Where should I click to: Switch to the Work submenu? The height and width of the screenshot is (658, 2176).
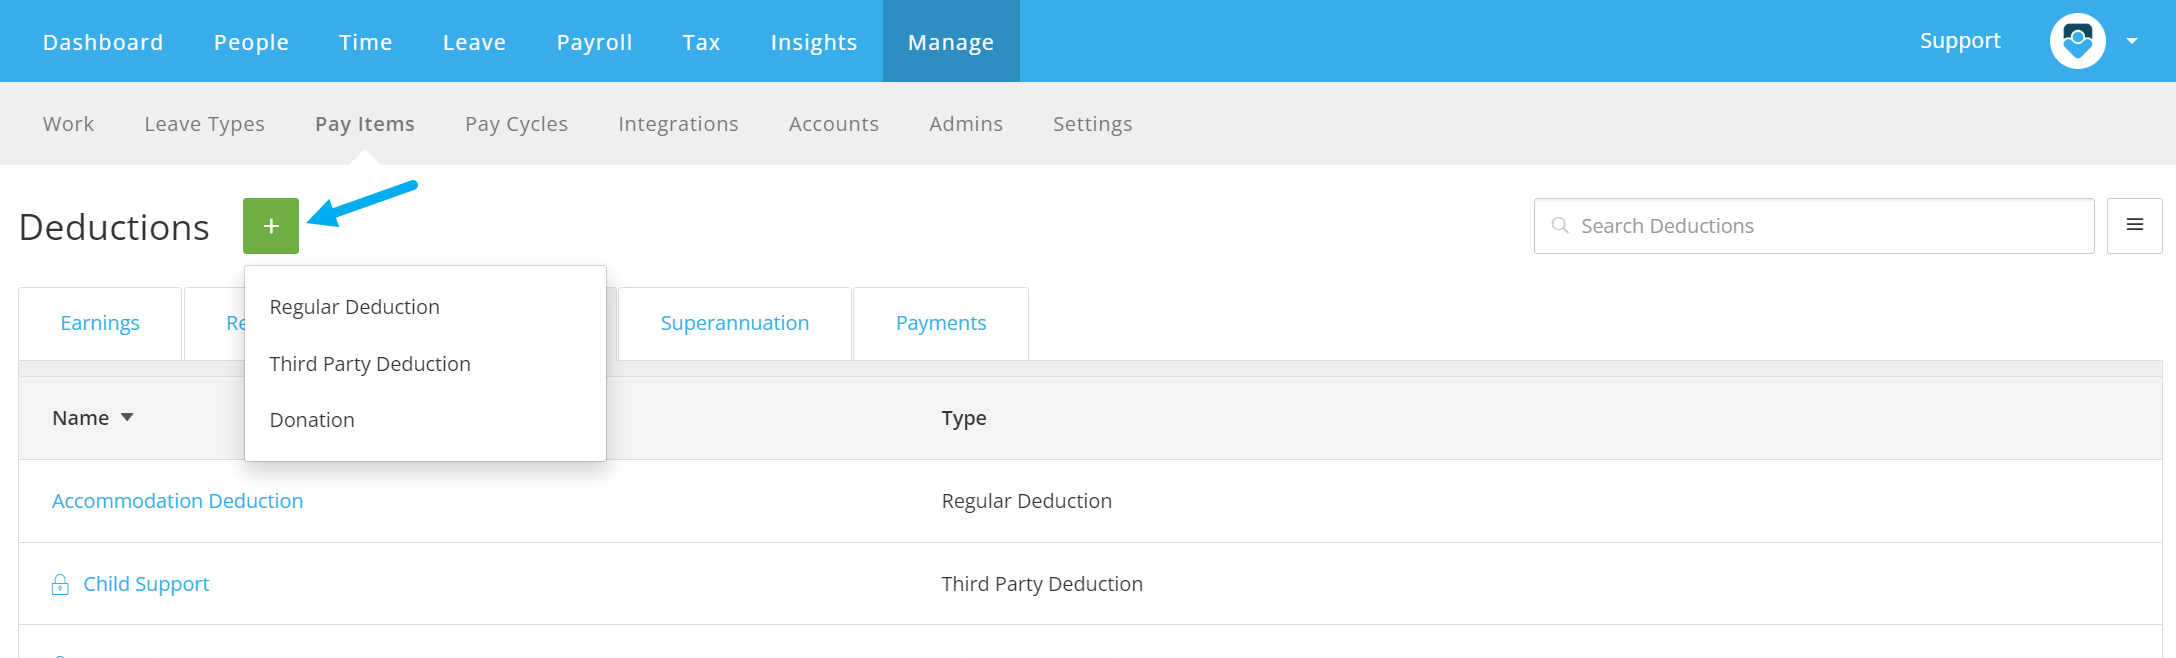(x=68, y=124)
